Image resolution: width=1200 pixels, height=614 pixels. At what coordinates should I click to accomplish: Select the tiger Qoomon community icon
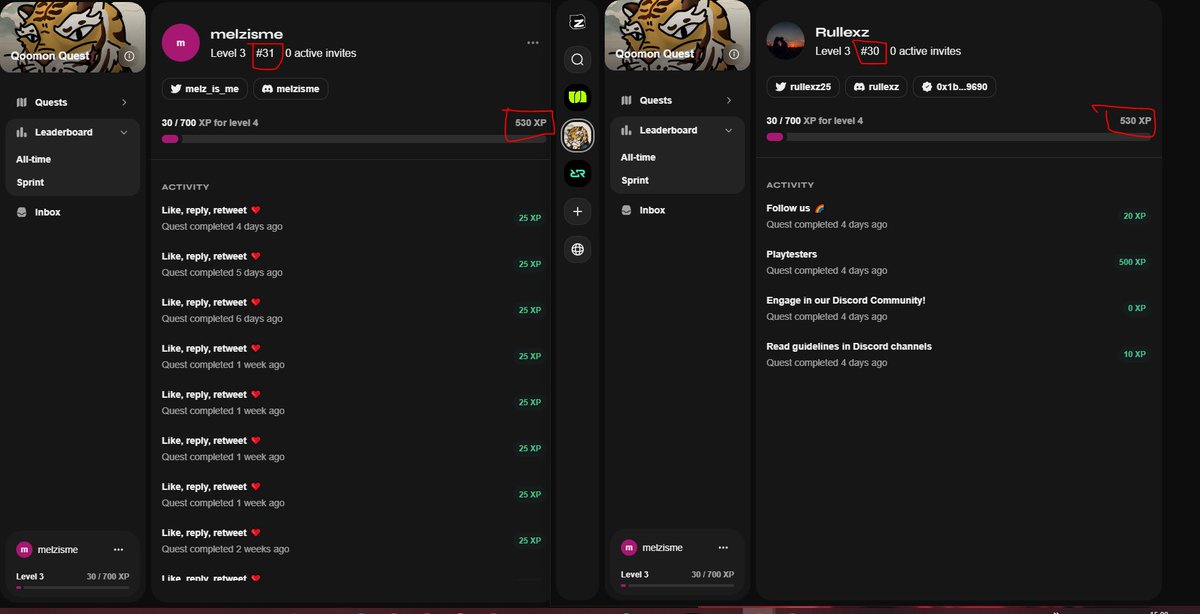tap(577, 135)
